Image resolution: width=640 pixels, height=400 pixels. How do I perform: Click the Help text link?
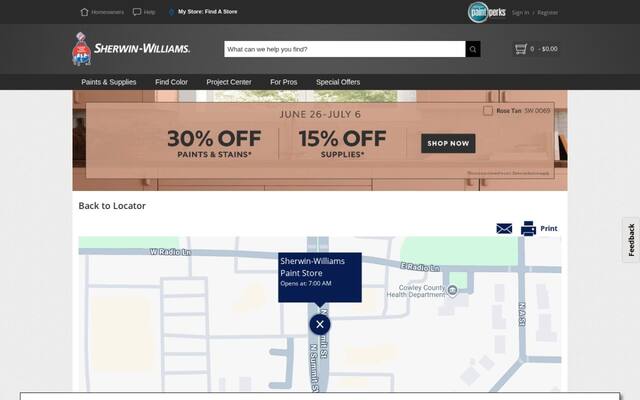point(149,12)
